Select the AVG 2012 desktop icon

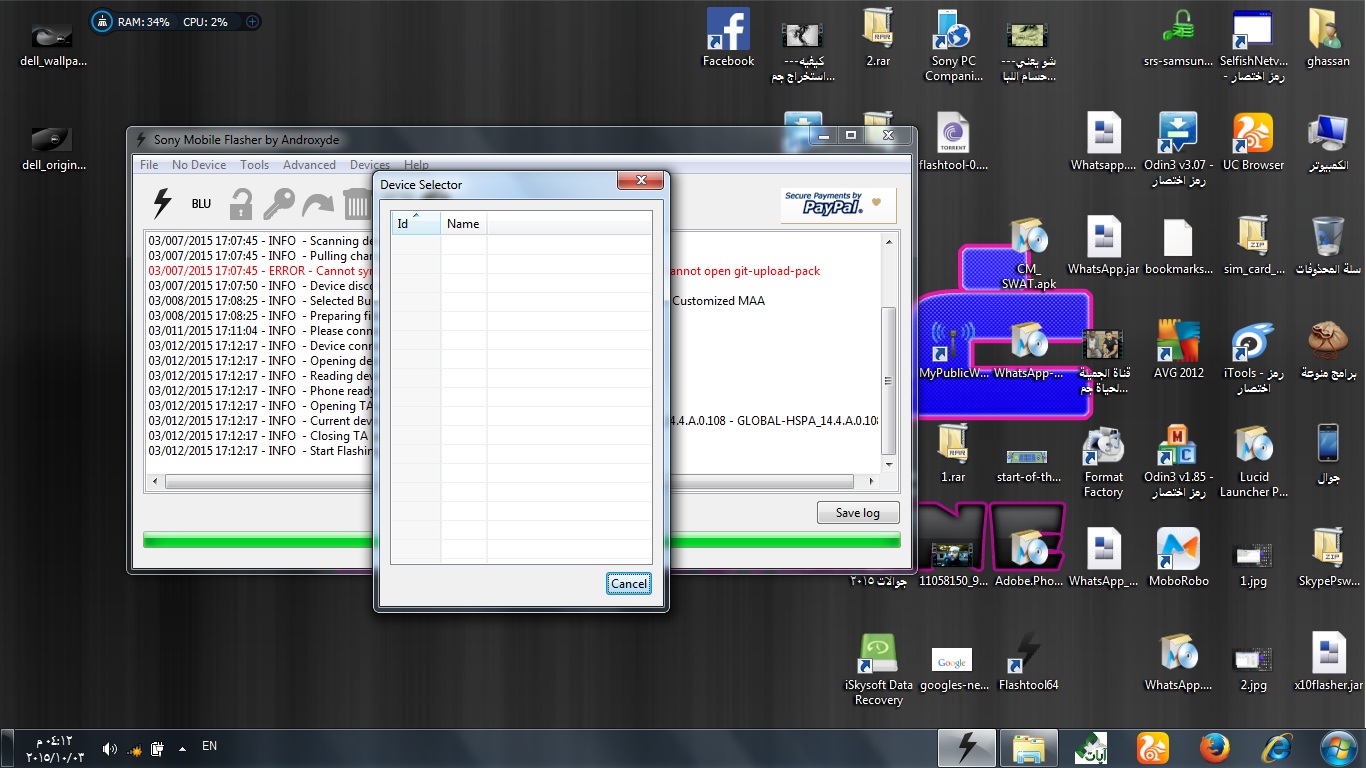[1178, 351]
